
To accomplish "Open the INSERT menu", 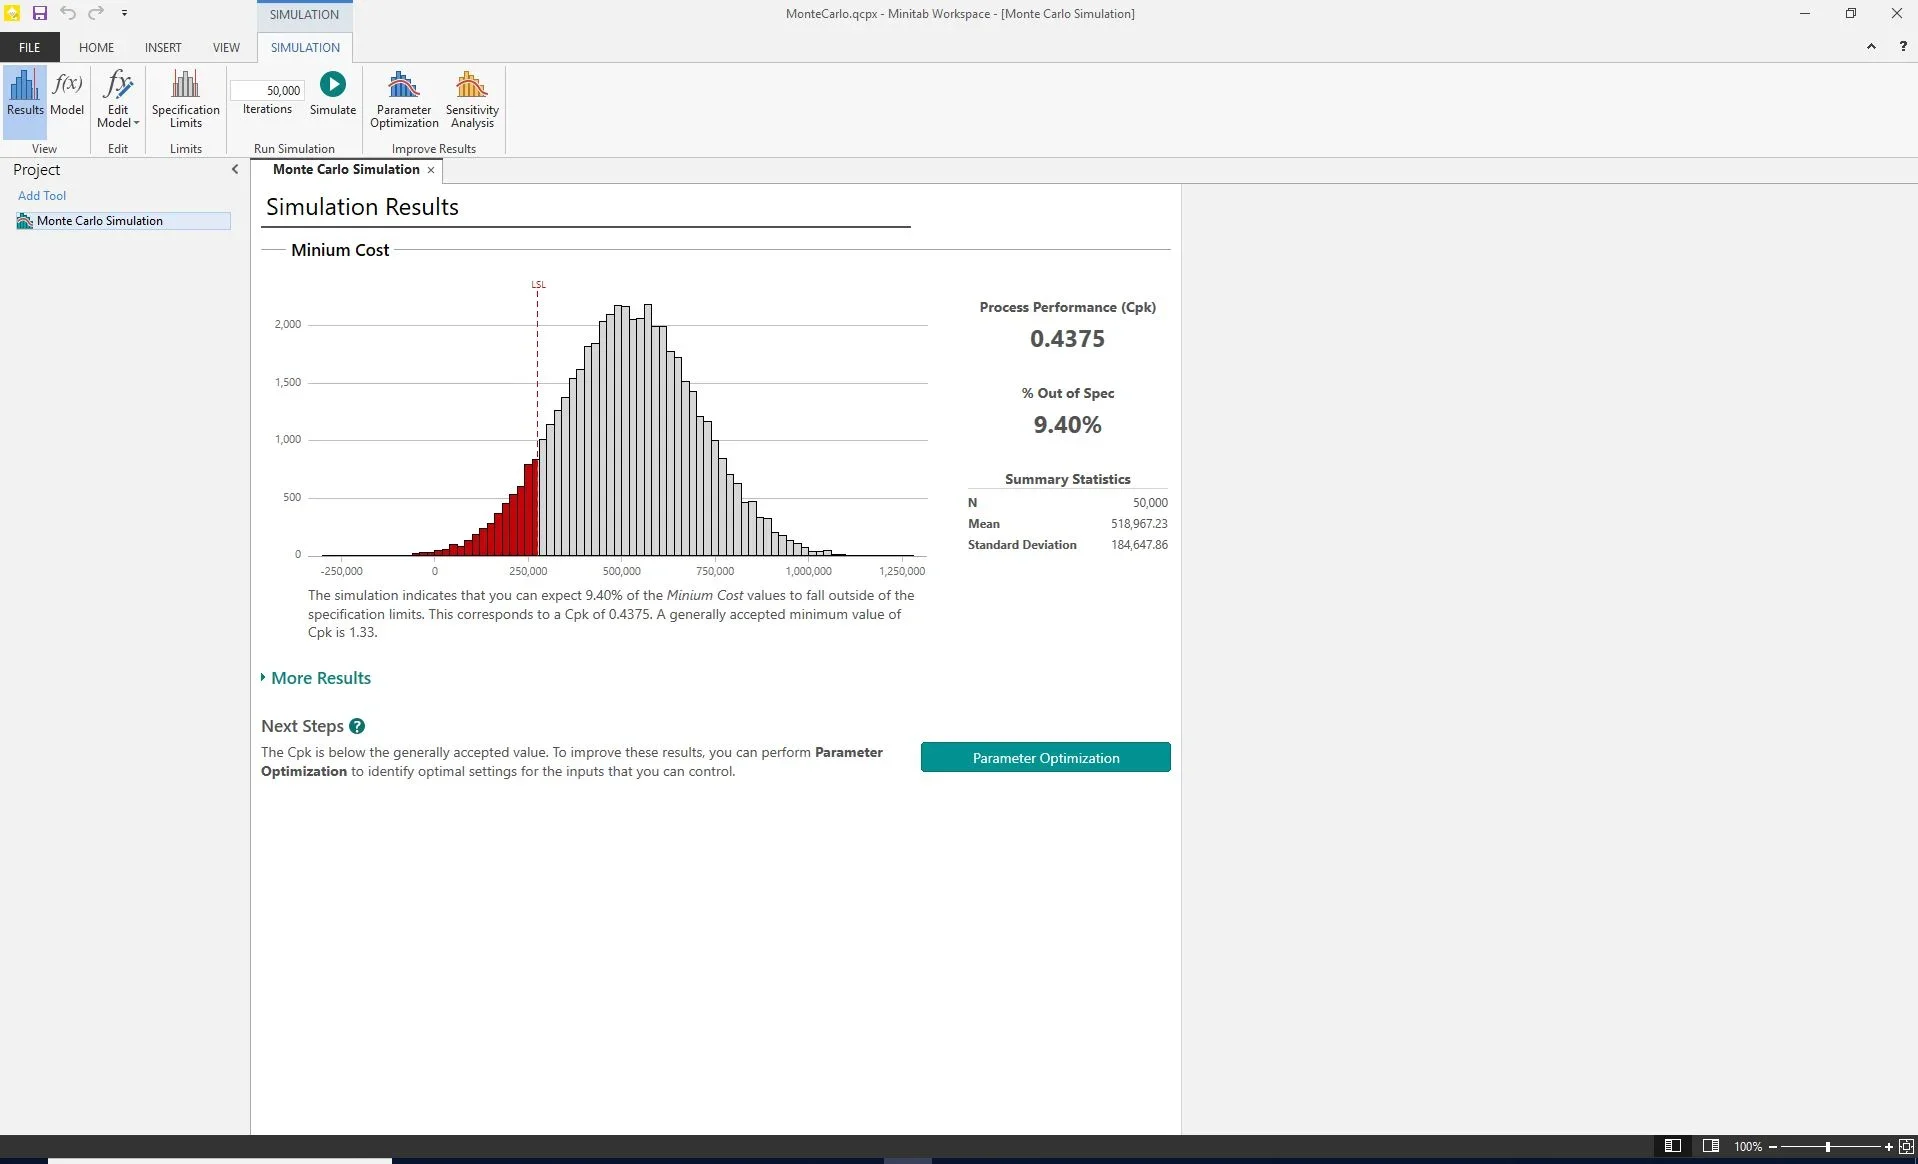I will (162, 47).
